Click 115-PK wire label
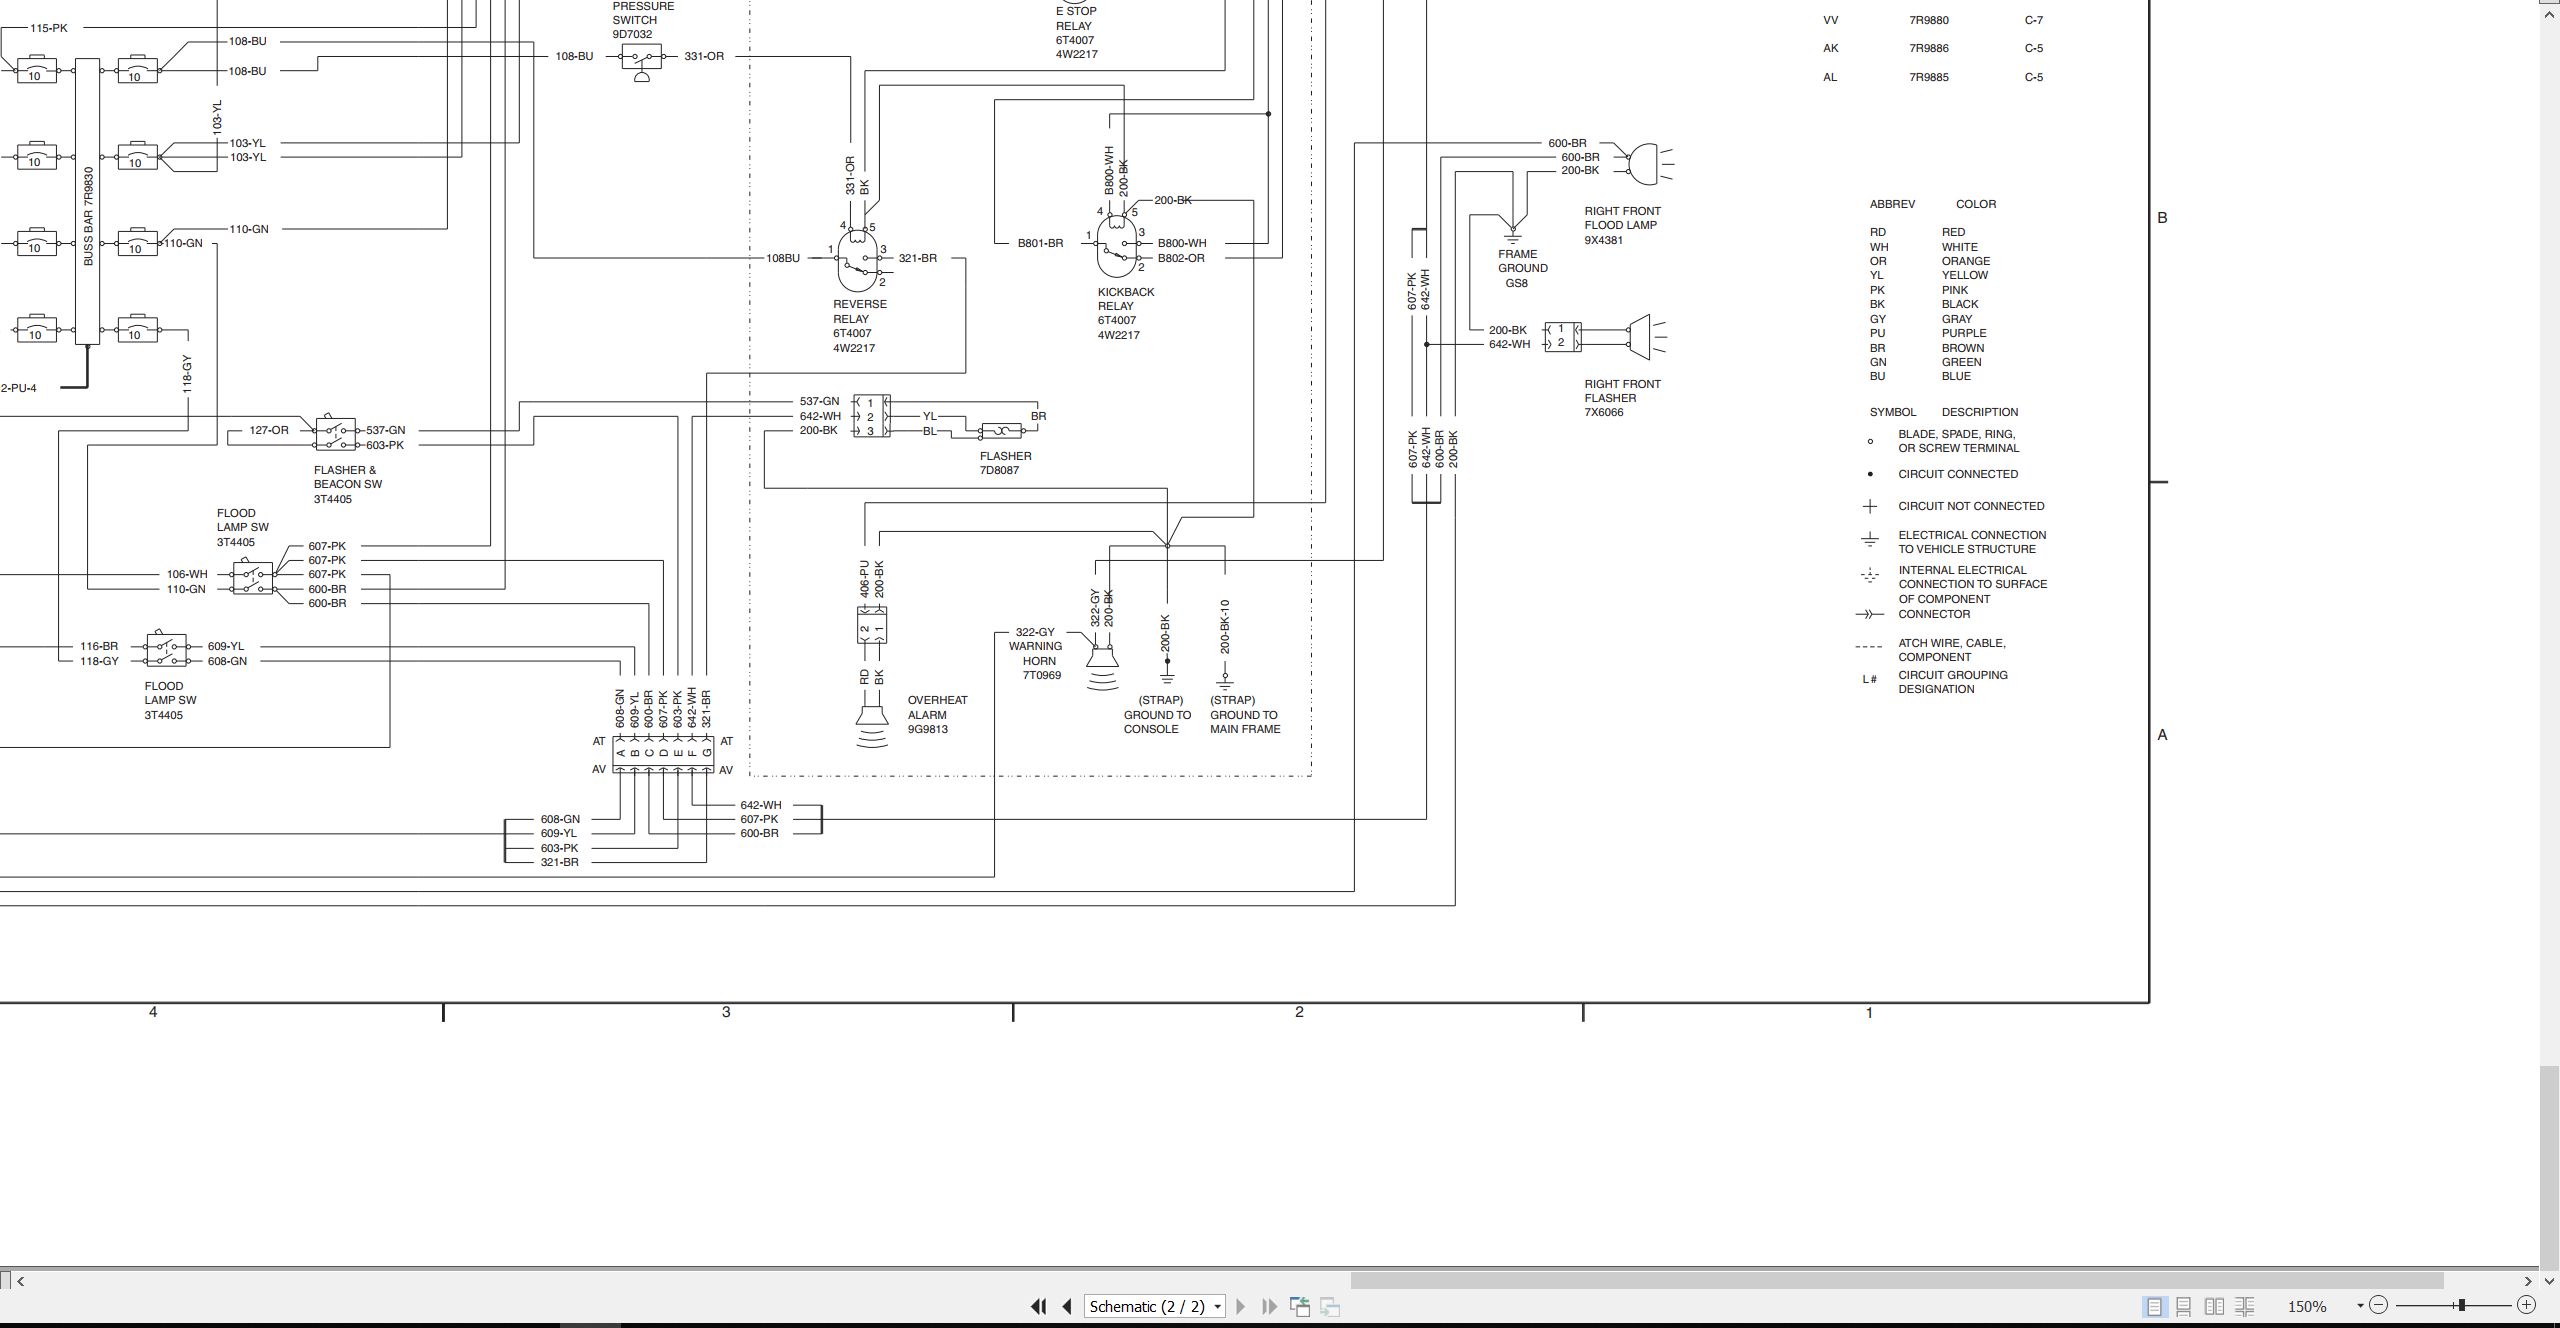This screenshot has width=2560, height=1328. pyautogui.click(x=49, y=28)
